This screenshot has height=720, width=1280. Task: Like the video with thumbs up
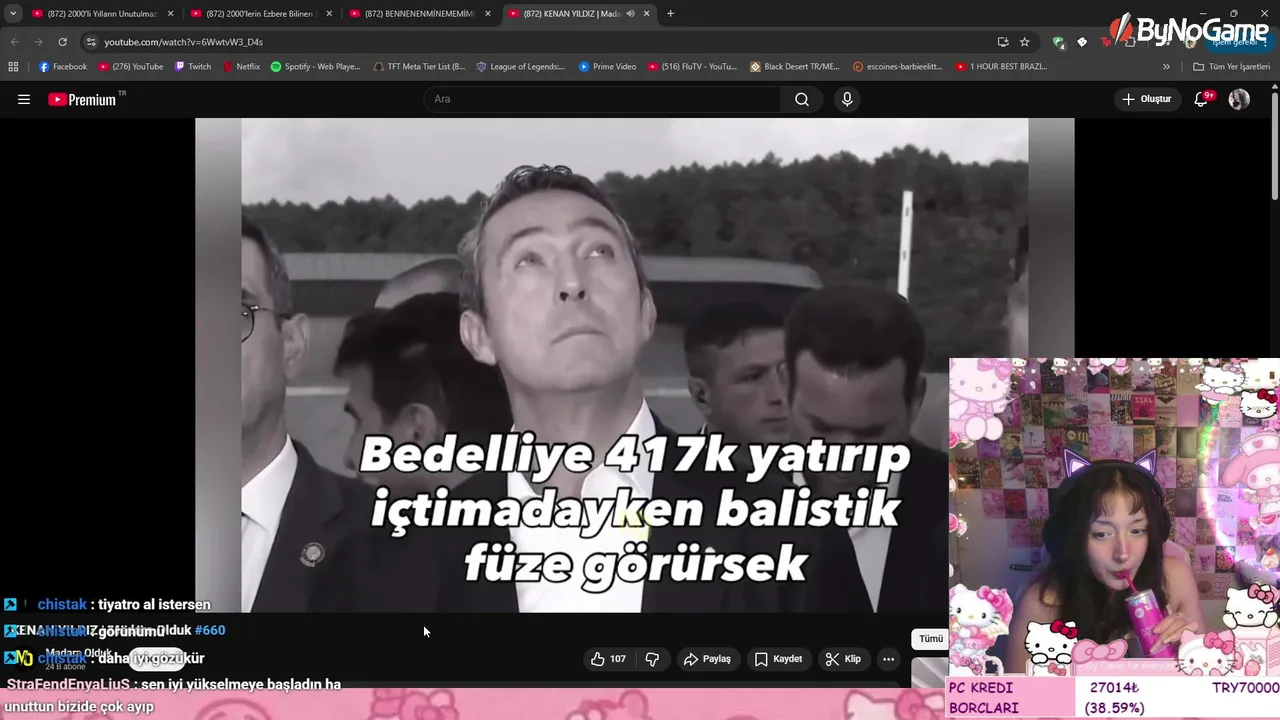608,659
